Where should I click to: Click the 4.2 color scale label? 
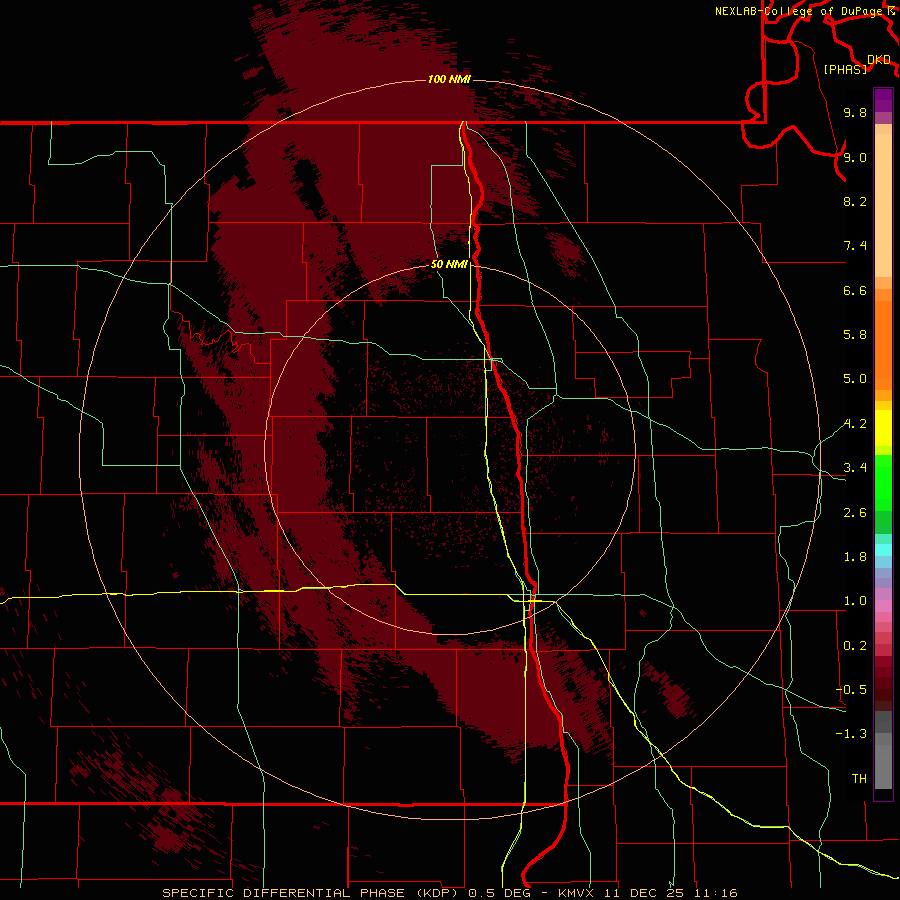click(x=855, y=424)
